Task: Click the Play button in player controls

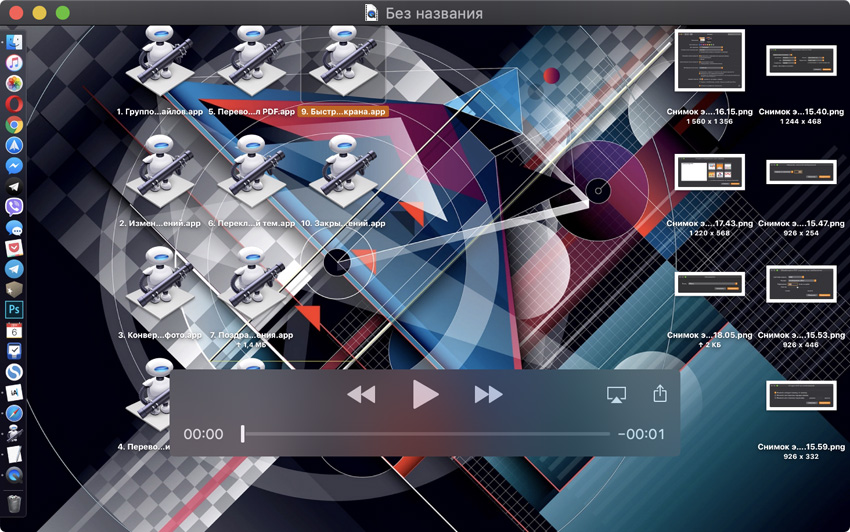Action: (x=426, y=394)
